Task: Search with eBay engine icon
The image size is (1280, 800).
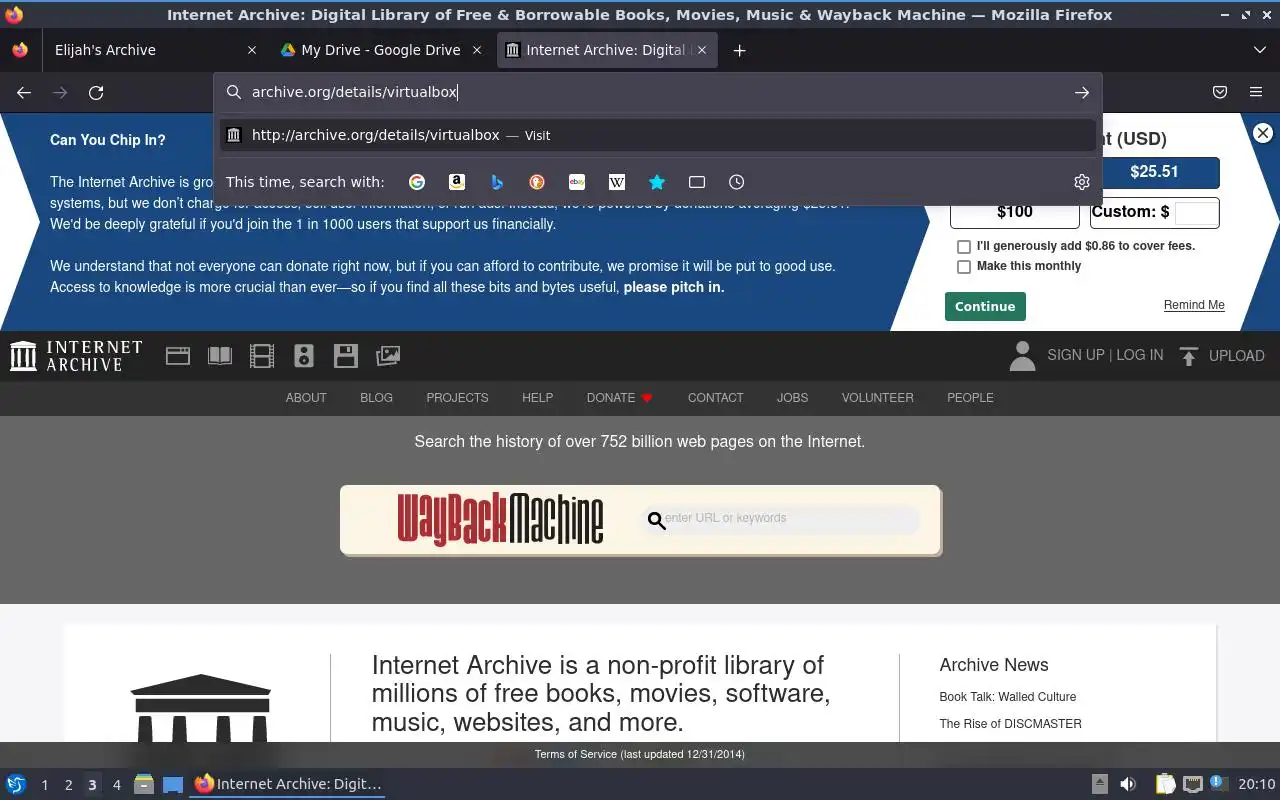Action: pos(577,182)
